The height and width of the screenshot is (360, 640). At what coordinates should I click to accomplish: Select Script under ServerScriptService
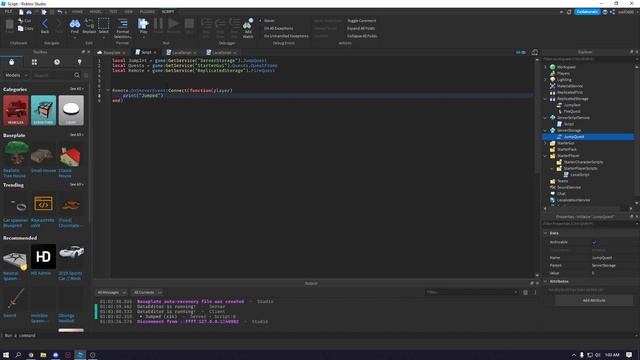(x=569, y=124)
